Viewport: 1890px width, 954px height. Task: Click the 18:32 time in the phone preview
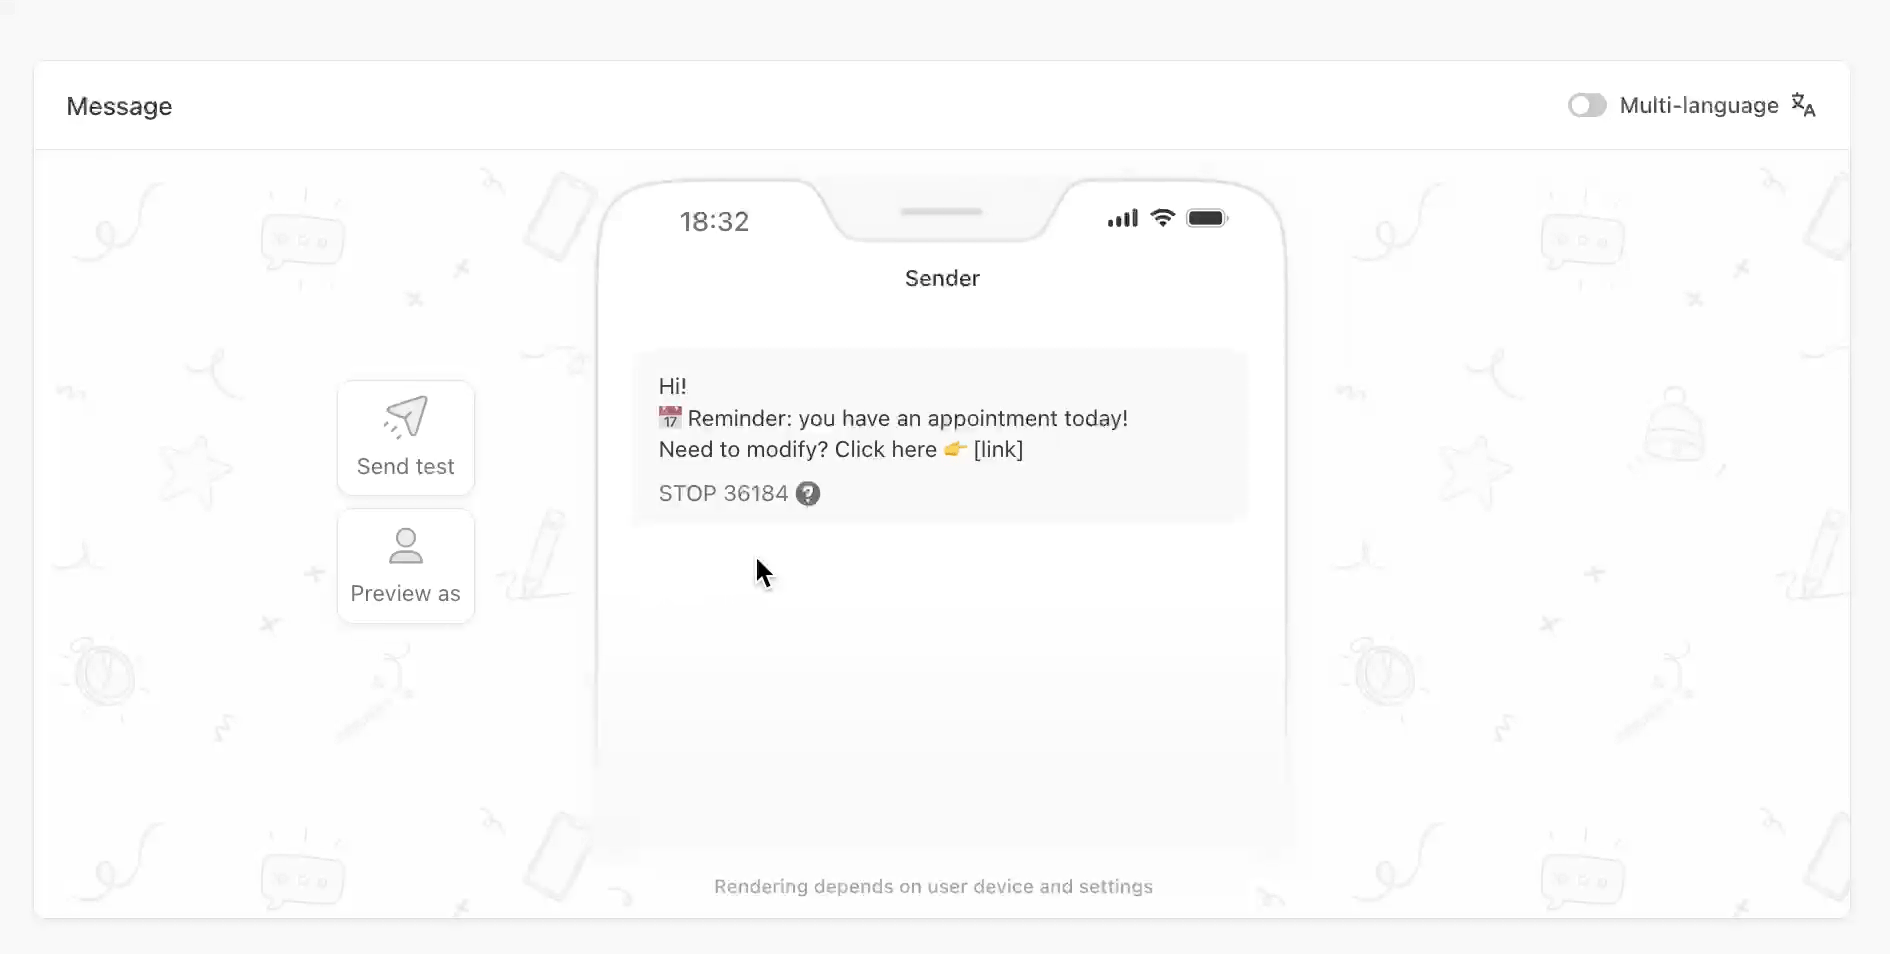[x=714, y=221]
